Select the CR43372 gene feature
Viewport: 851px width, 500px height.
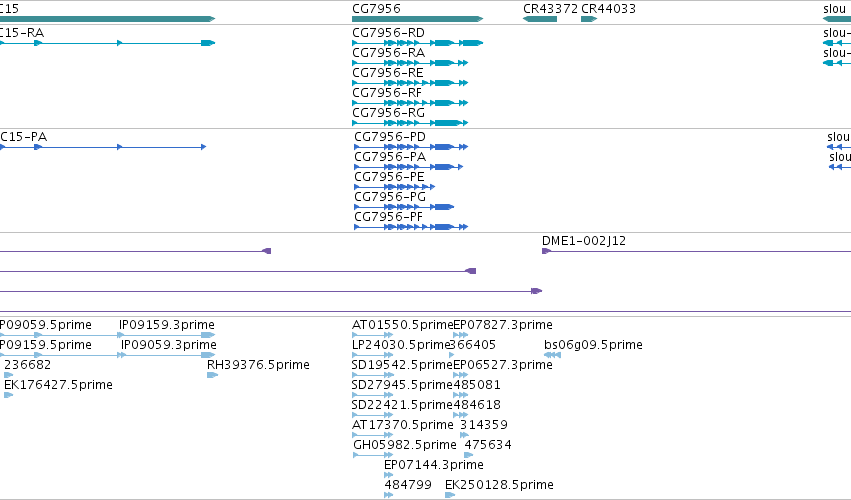tap(540, 19)
